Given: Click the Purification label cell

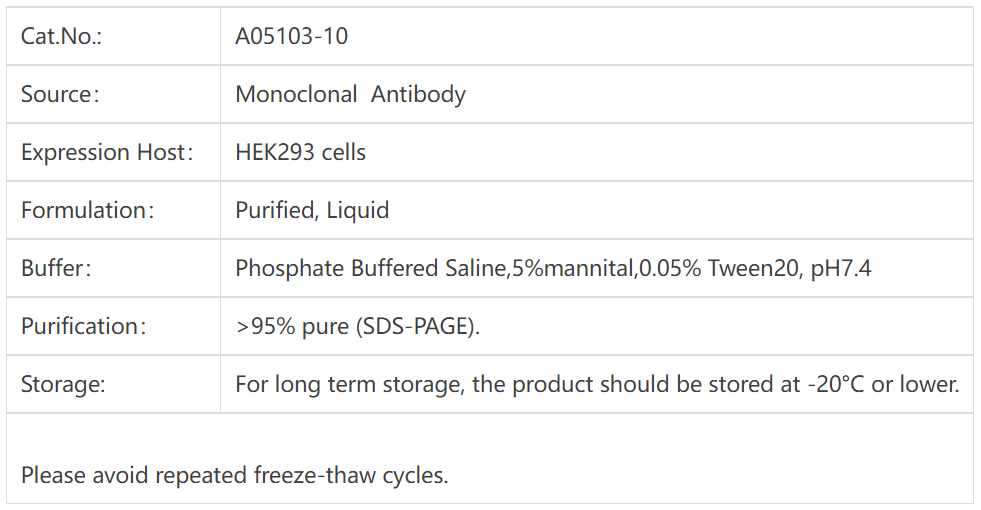Looking at the screenshot, I should tap(84, 327).
